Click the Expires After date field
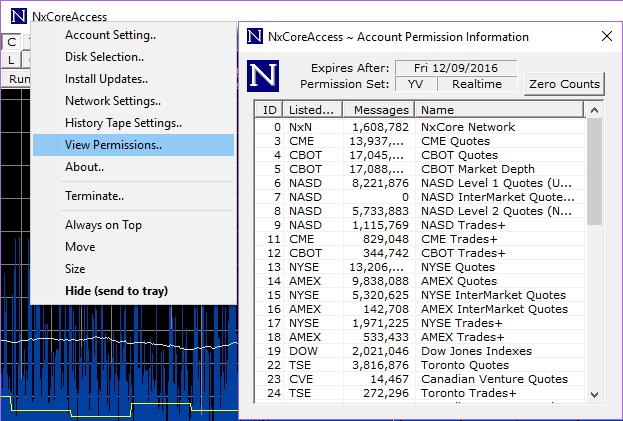Screen dimensions: 623x421 (x=456, y=68)
